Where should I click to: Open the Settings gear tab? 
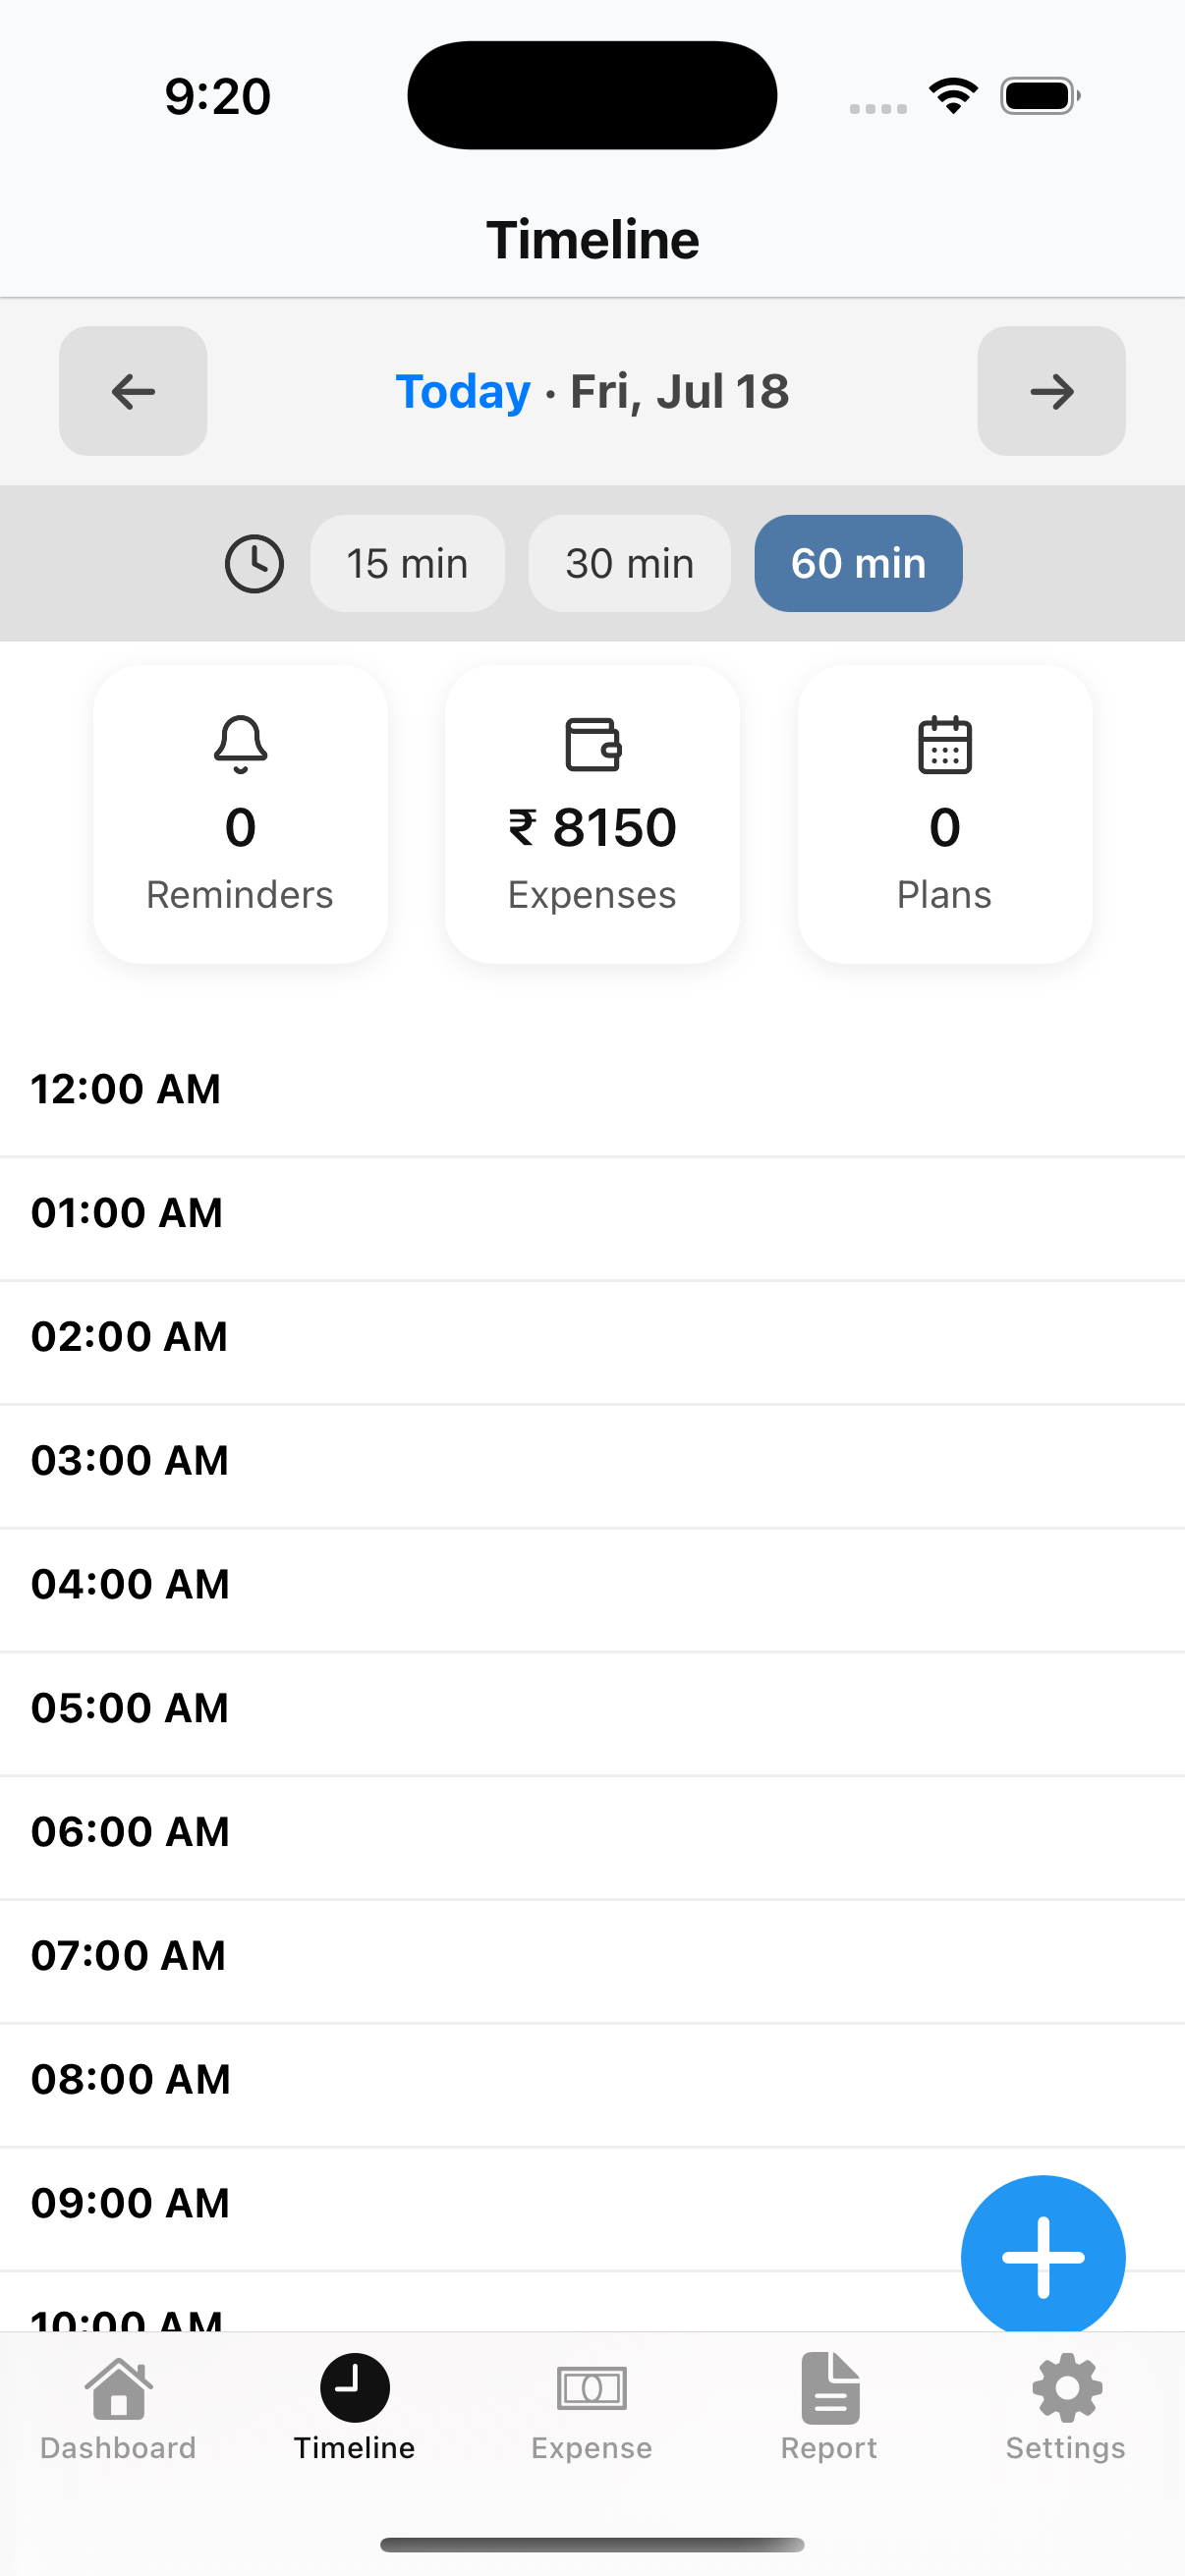coord(1065,2407)
